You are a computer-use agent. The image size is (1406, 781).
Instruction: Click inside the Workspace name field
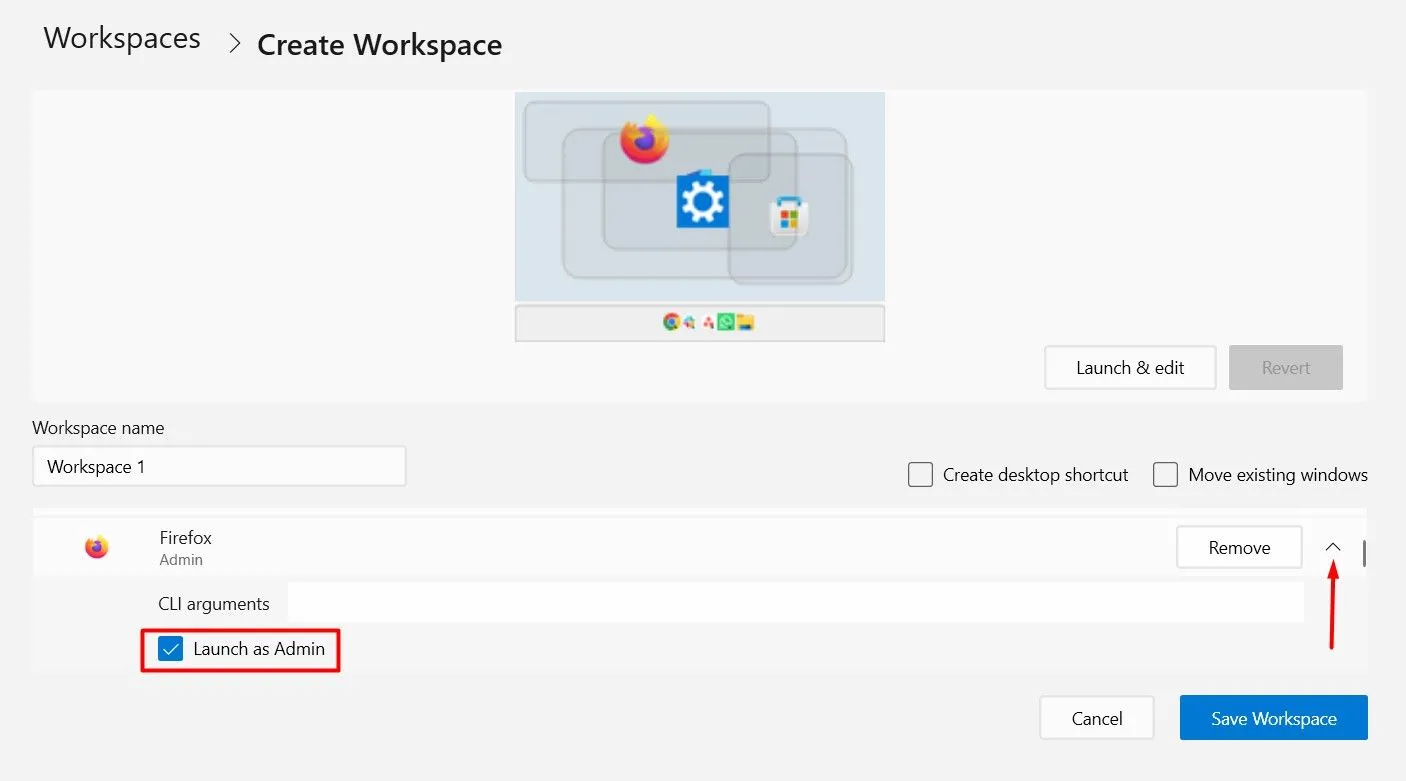(219, 466)
